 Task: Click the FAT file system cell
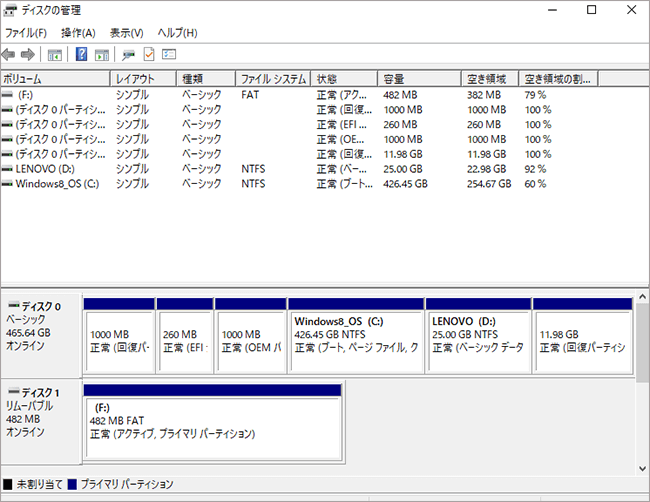point(250,95)
